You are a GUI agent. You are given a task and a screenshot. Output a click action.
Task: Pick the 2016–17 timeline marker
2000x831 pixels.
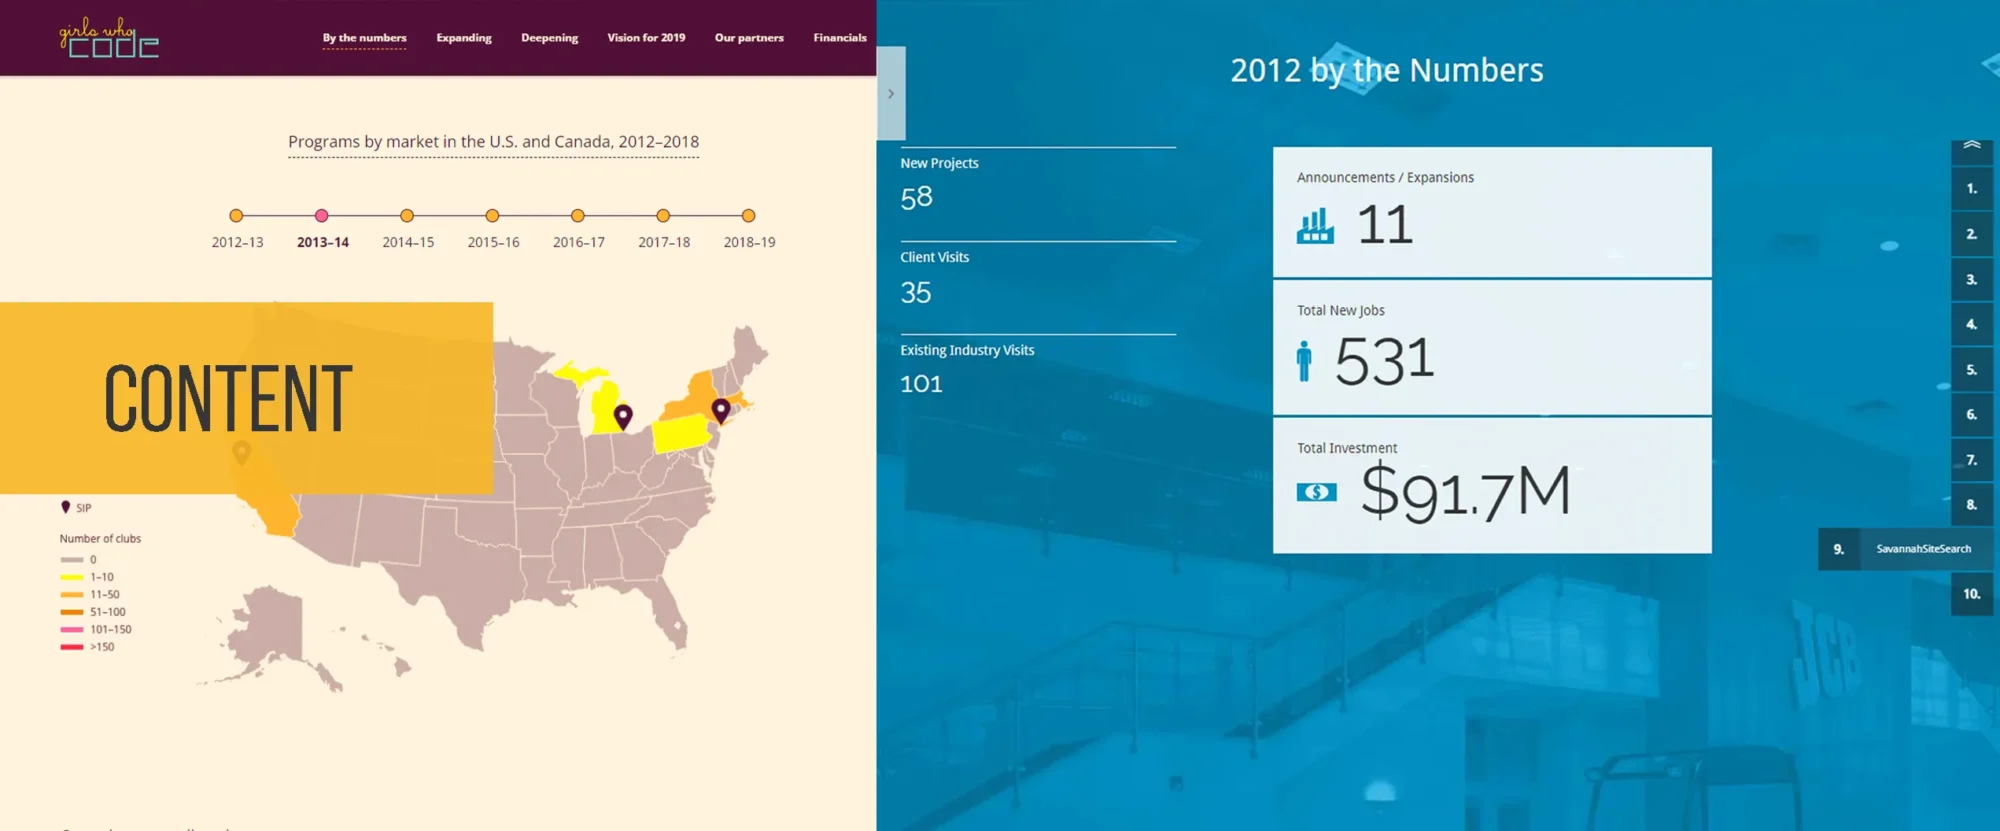(578, 216)
